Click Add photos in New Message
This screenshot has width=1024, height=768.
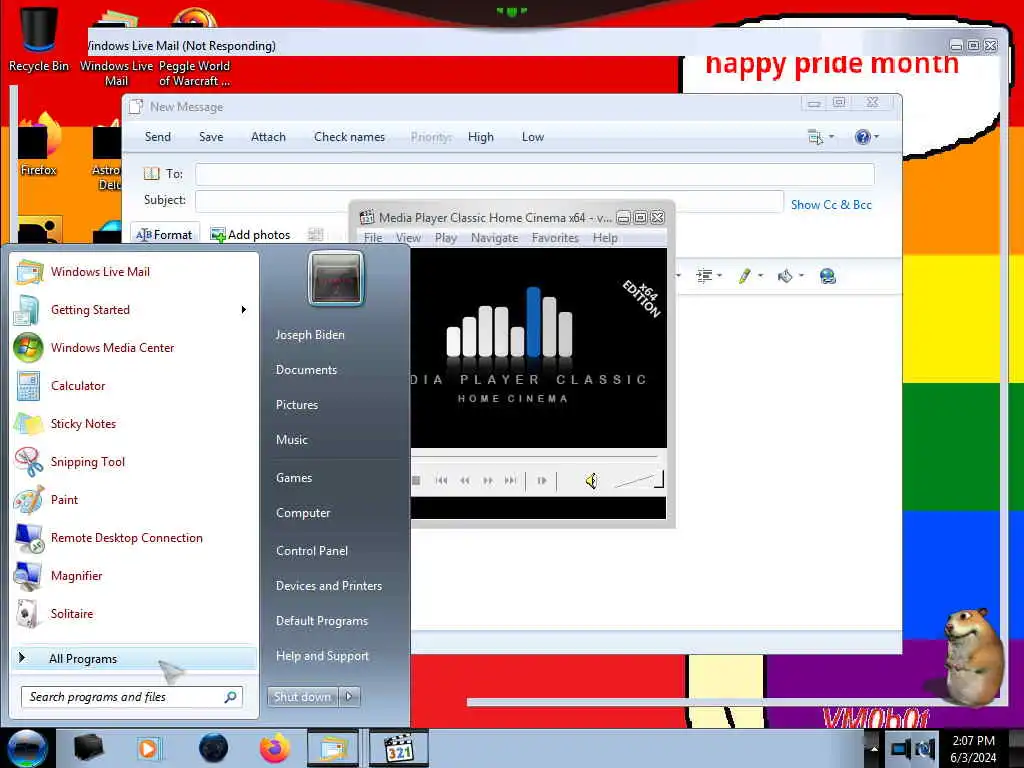point(251,235)
